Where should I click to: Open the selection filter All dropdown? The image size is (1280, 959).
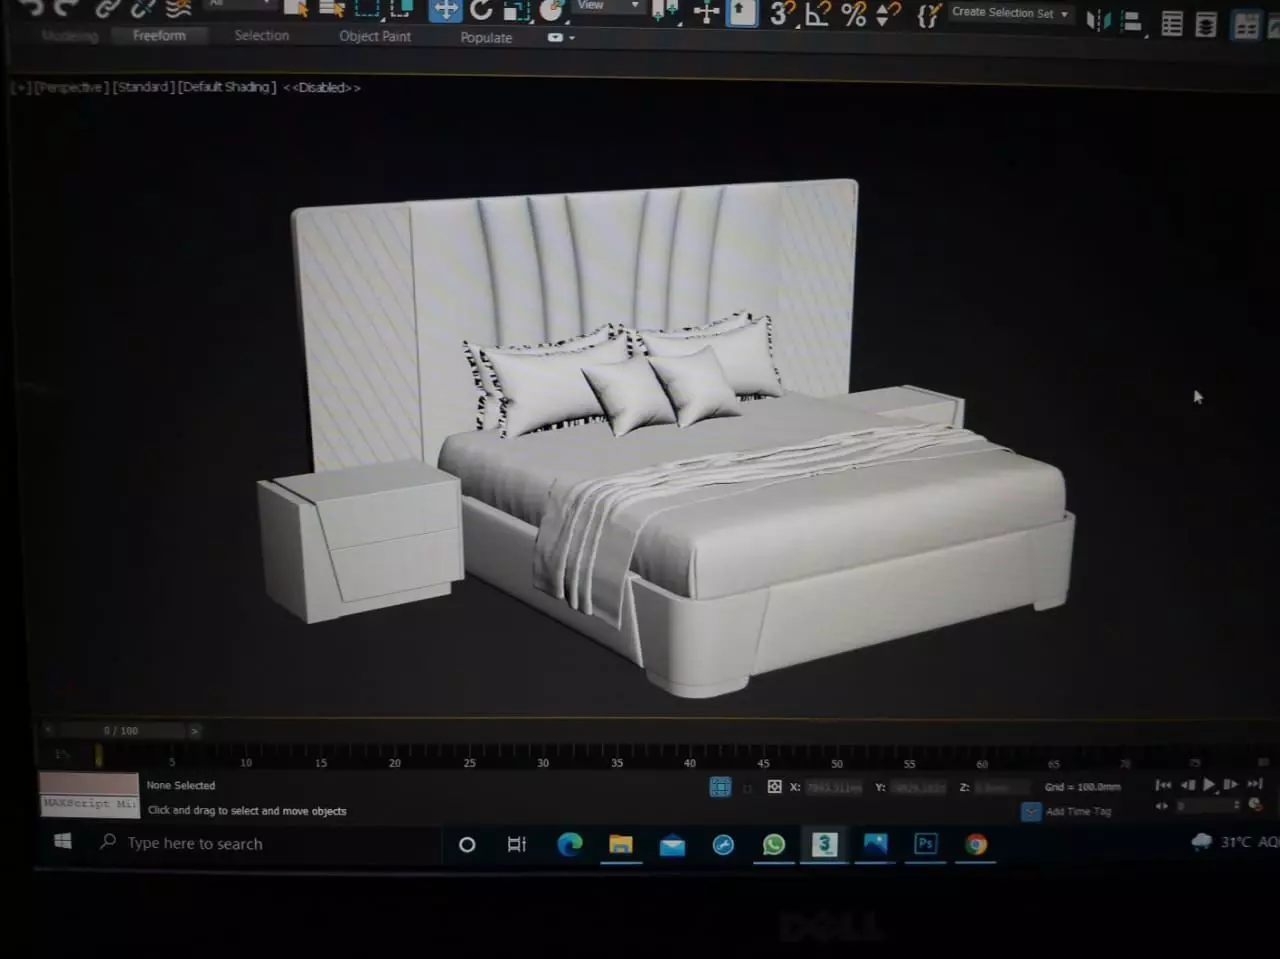(x=238, y=4)
